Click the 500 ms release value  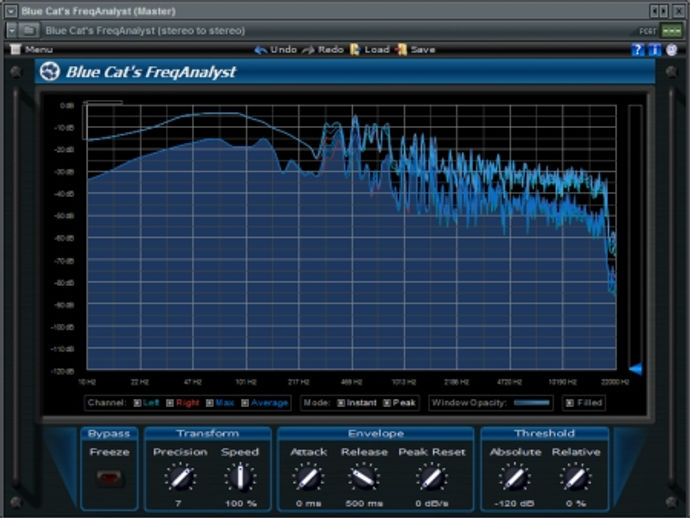pyautogui.click(x=364, y=503)
